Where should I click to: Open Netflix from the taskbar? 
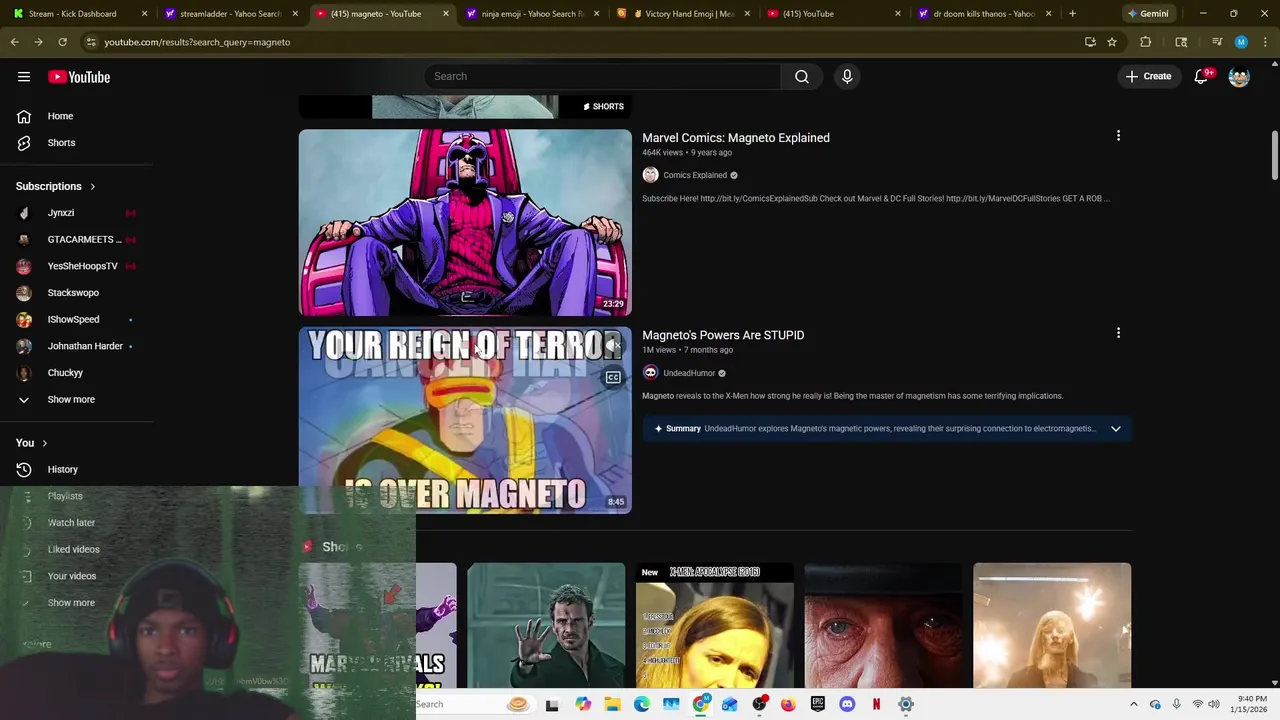tap(876, 704)
